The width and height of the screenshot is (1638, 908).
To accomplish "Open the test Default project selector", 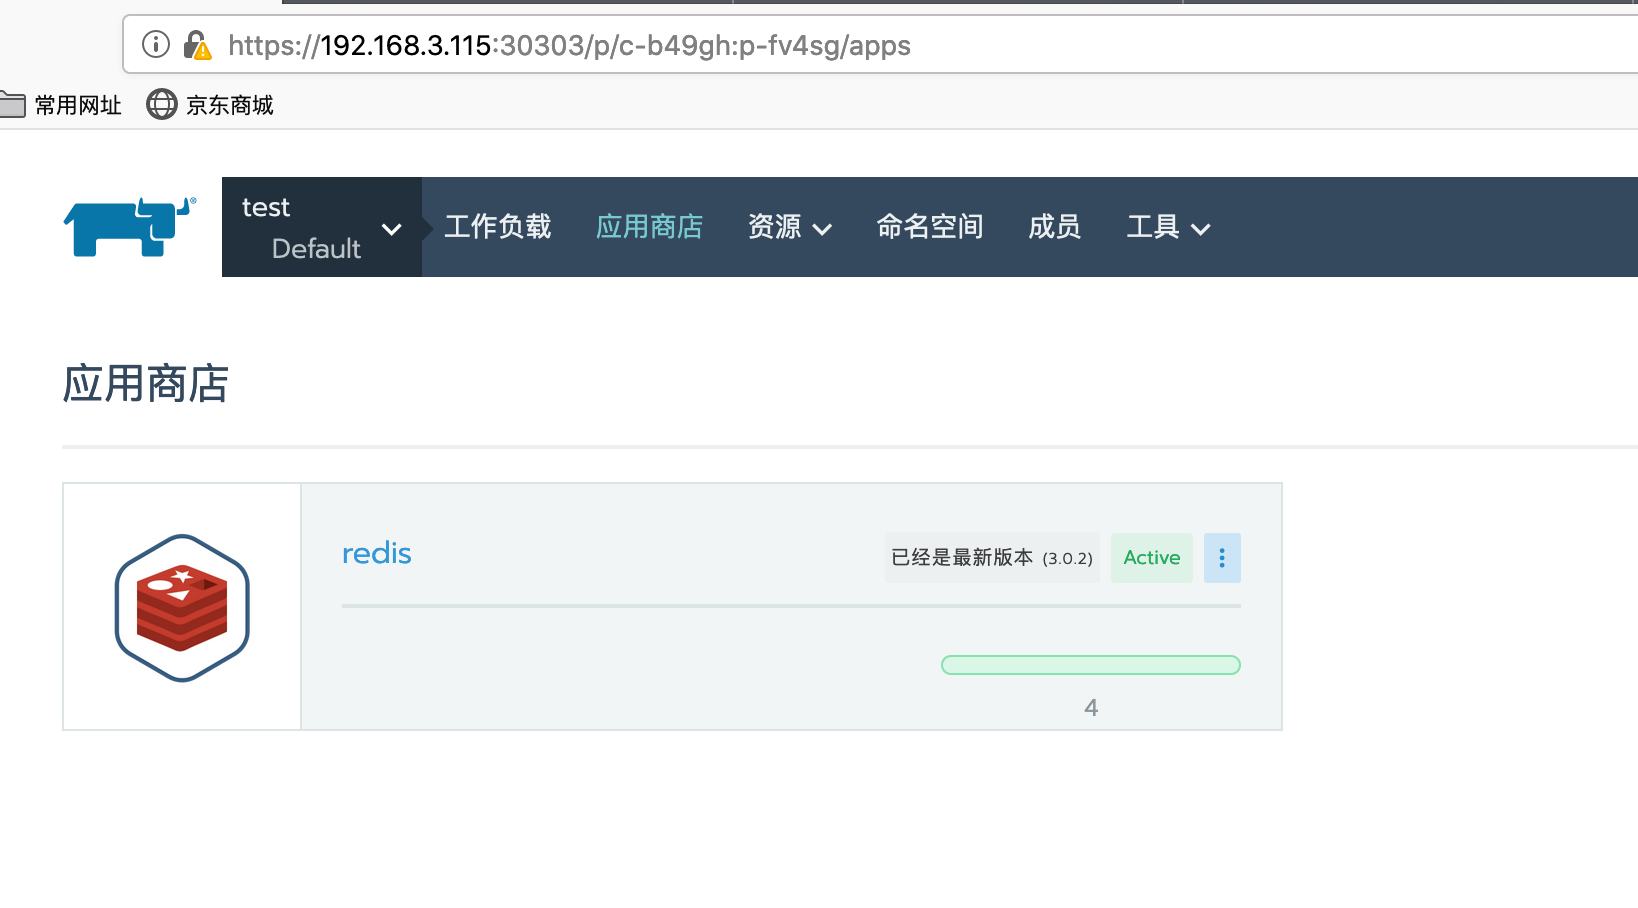I will (322, 227).
